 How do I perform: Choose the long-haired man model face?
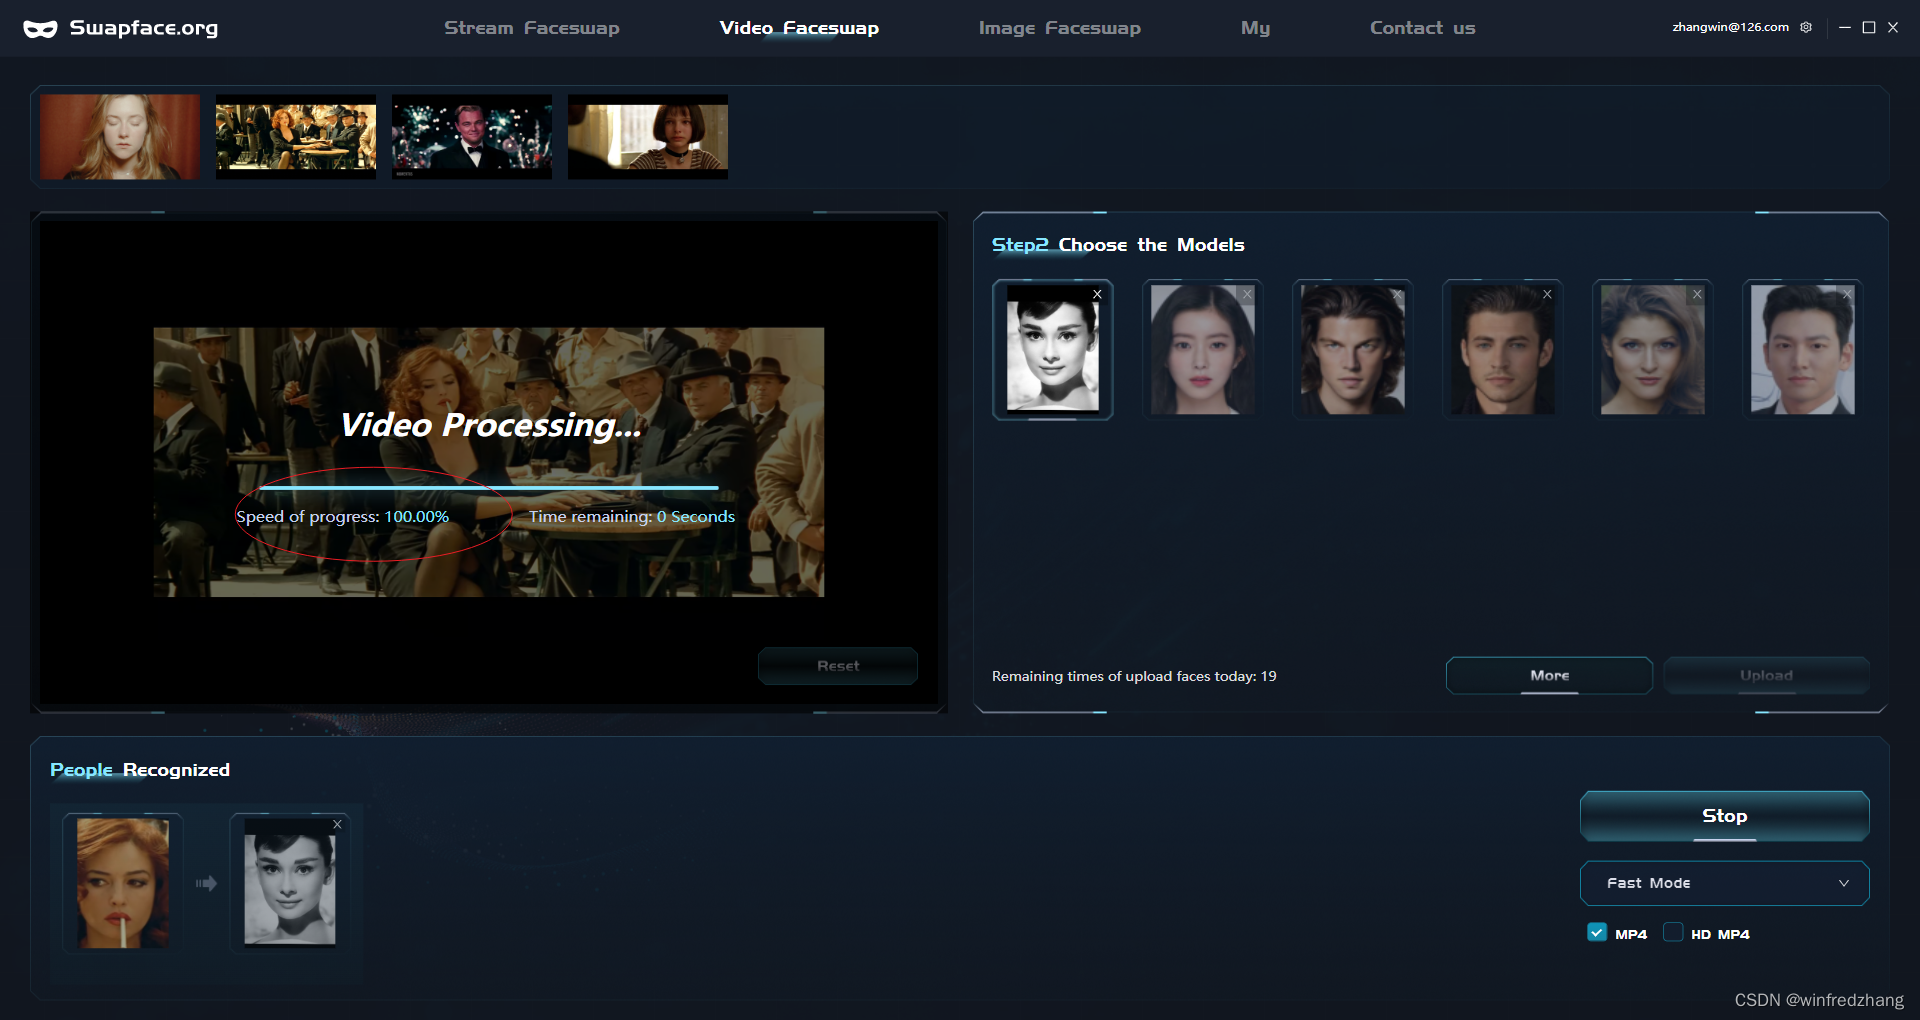click(1352, 349)
